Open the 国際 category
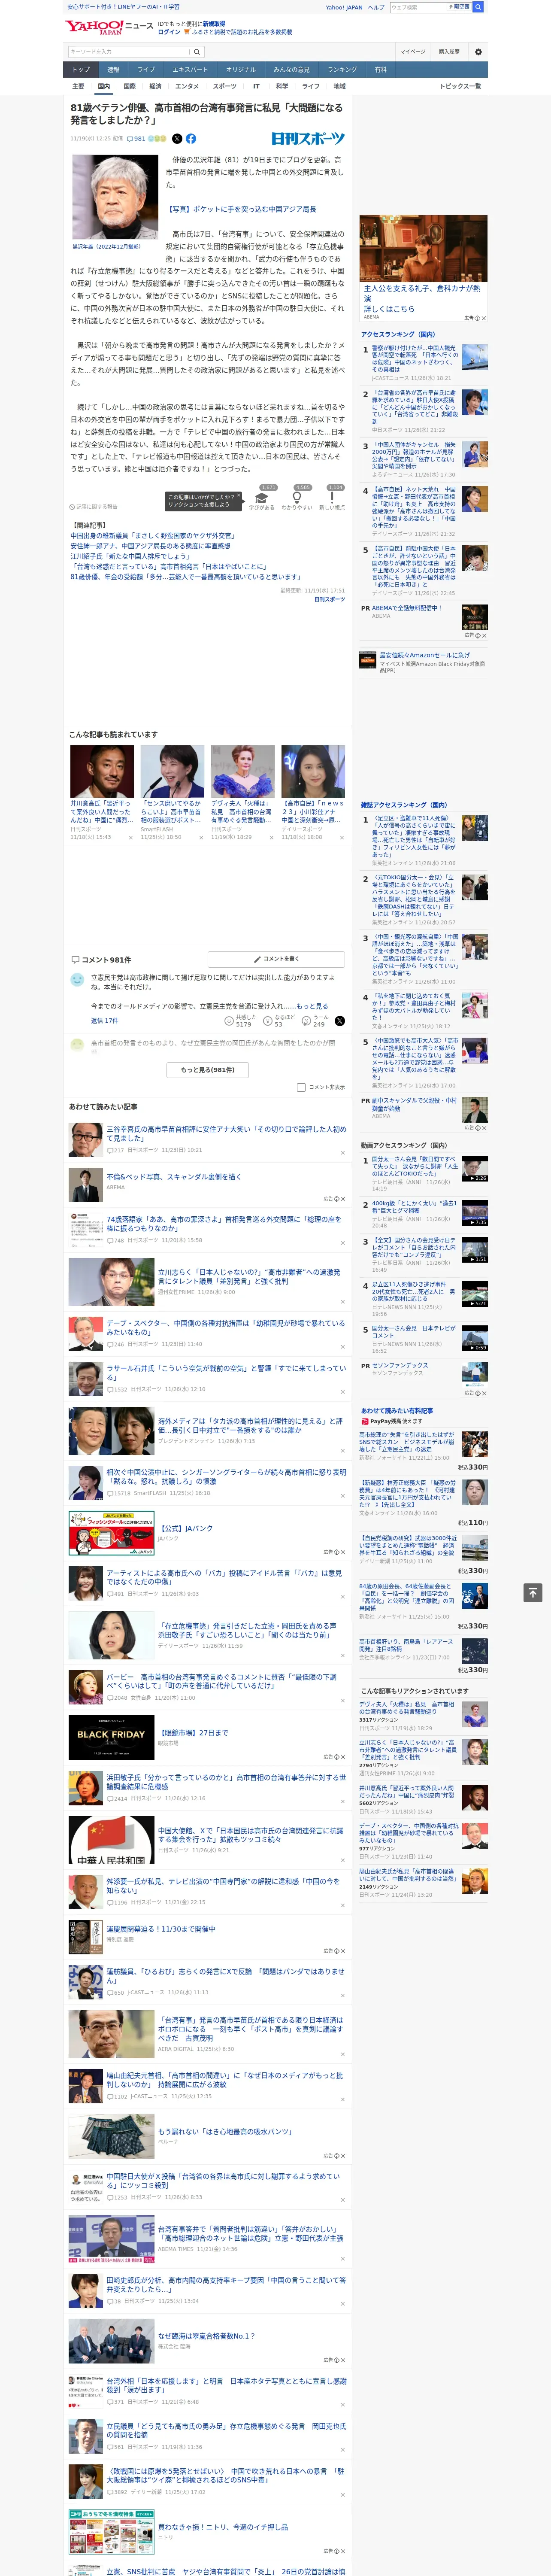This screenshot has height=2576, width=551. 129,86
